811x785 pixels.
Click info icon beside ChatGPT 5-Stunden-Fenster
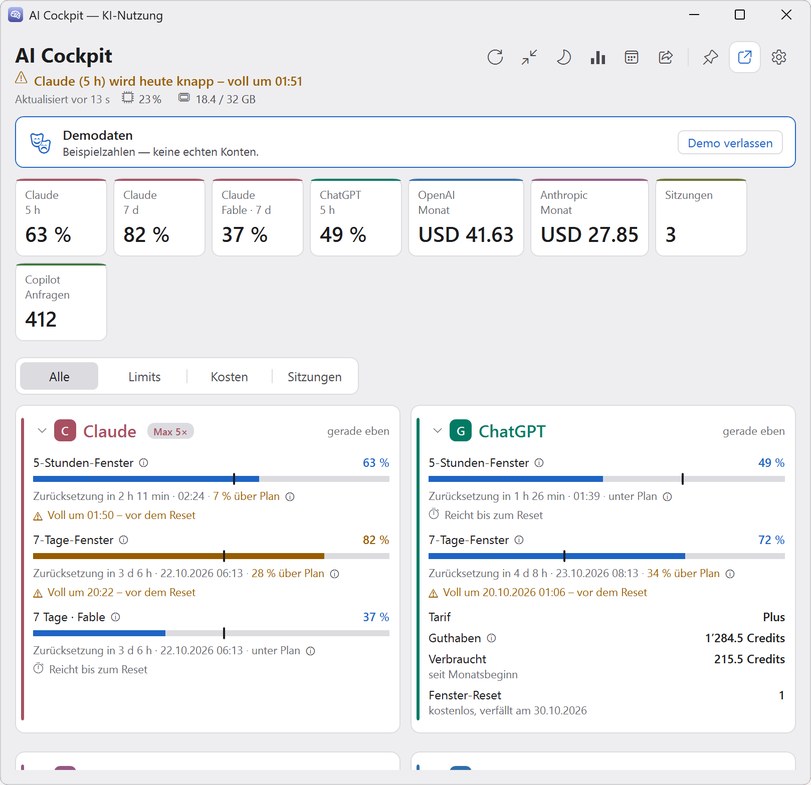click(x=539, y=463)
